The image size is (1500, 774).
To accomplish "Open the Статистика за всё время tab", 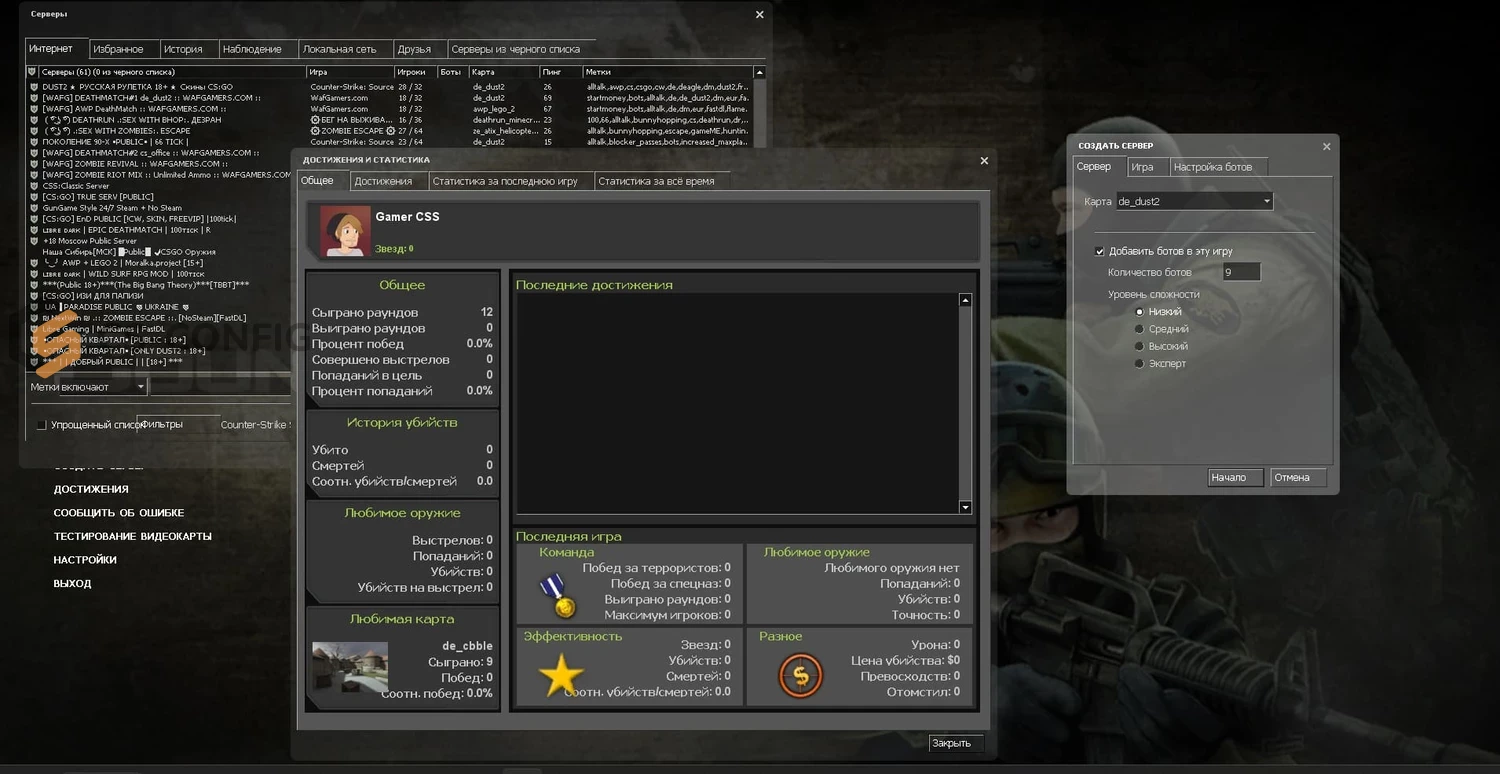I will click(x=656, y=181).
